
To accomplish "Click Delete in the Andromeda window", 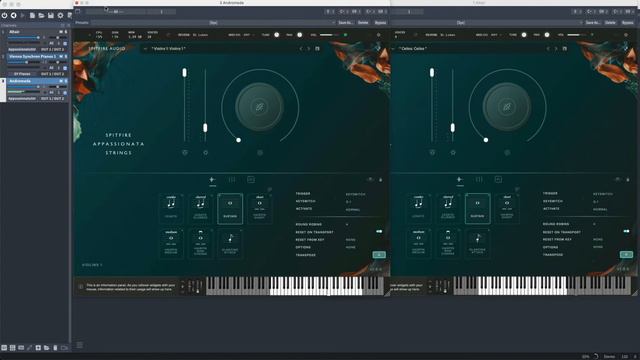I will pos(363,23).
